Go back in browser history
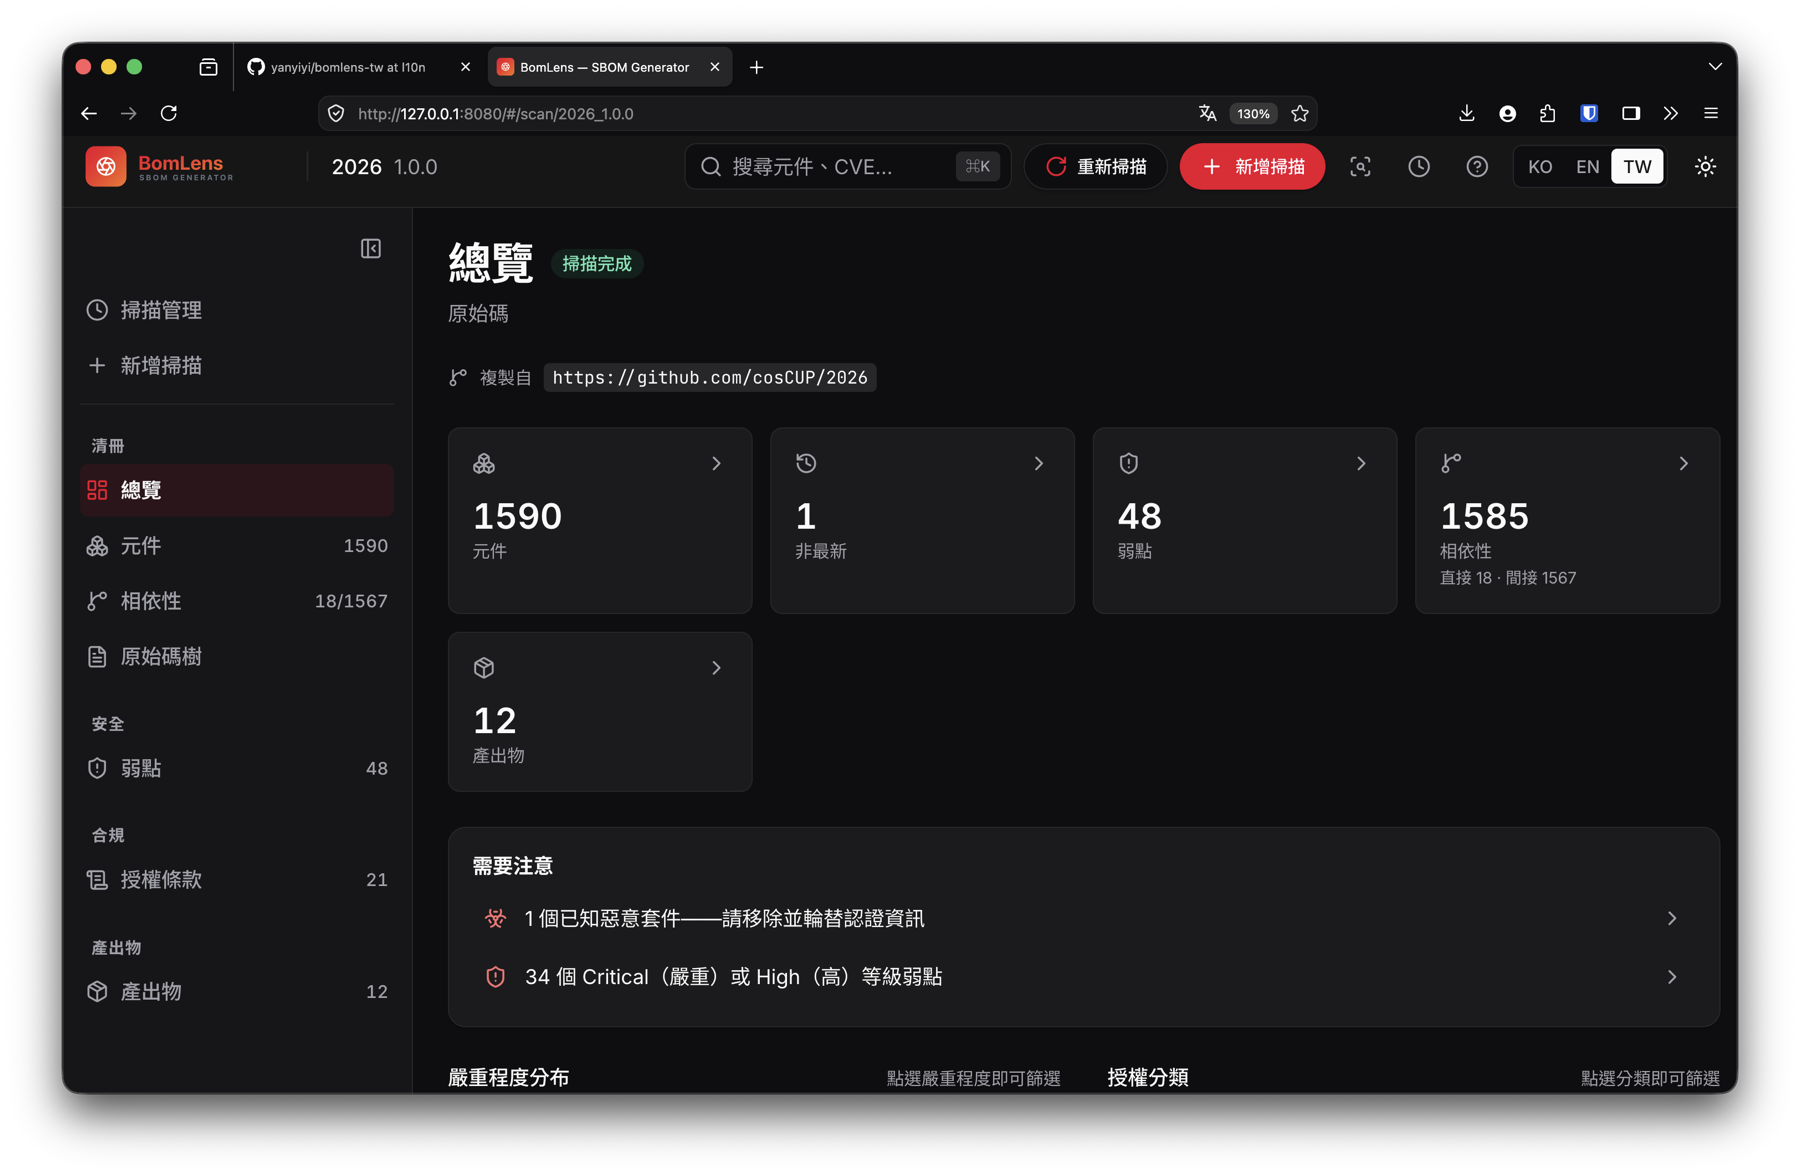This screenshot has width=1800, height=1176. [89, 113]
